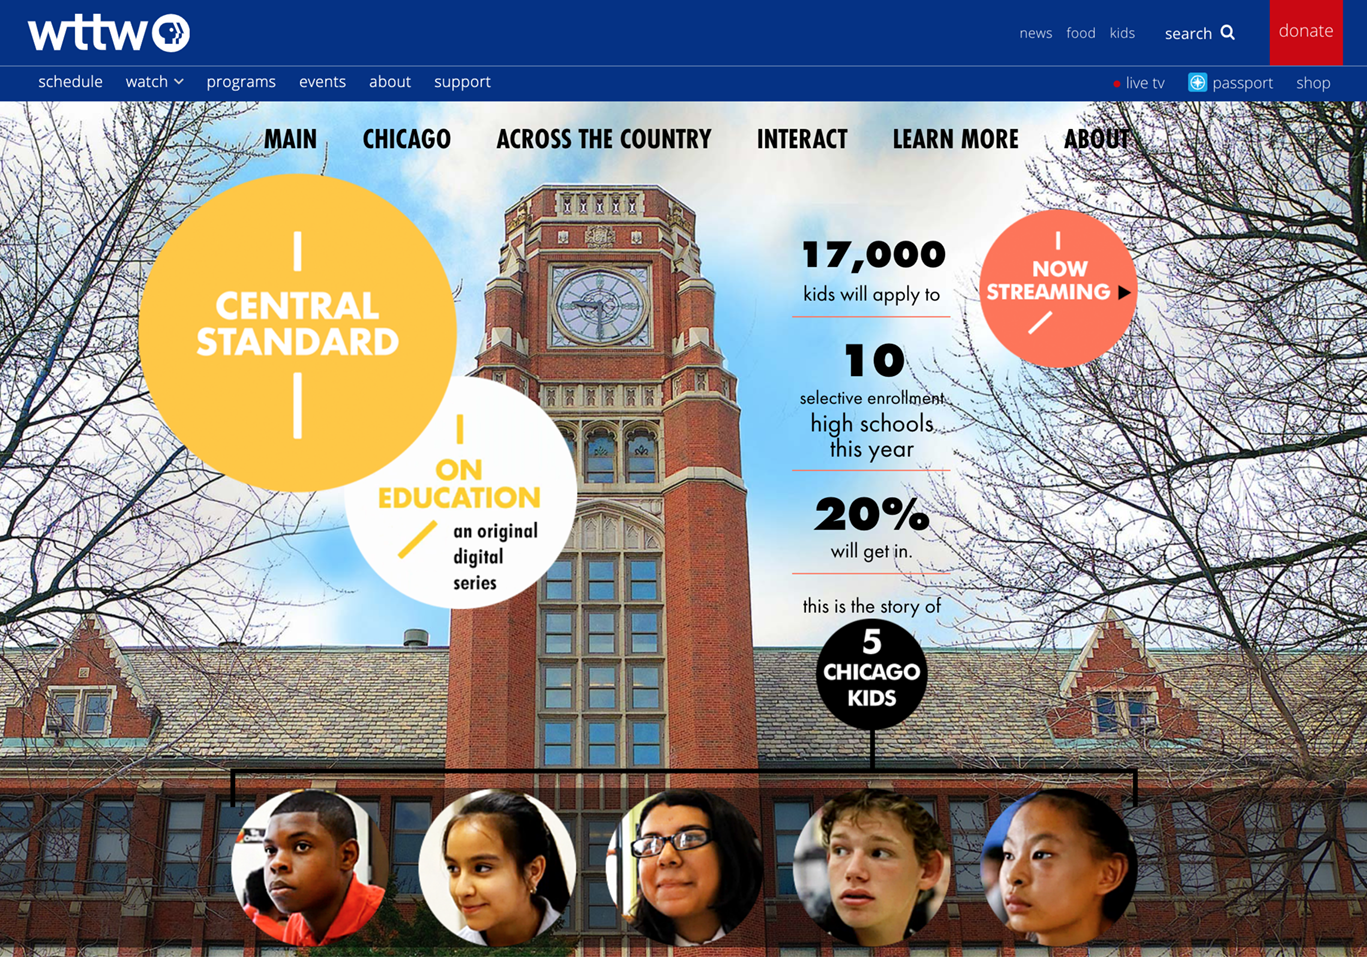1367x957 pixels.
Task: Click the search magnifying glass icon
Action: pyautogui.click(x=1228, y=33)
